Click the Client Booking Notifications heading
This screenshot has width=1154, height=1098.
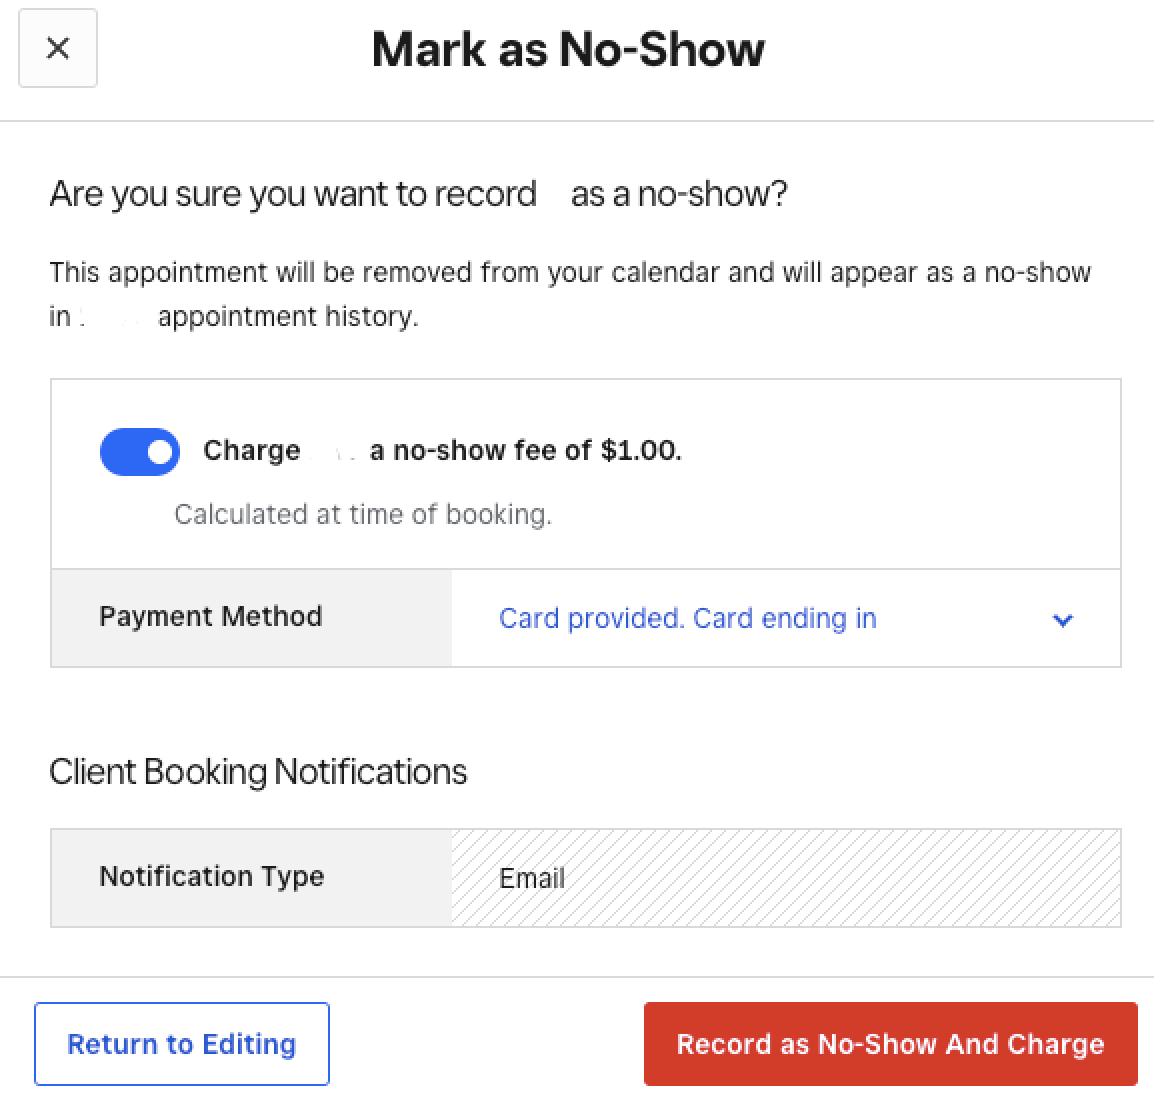258,772
